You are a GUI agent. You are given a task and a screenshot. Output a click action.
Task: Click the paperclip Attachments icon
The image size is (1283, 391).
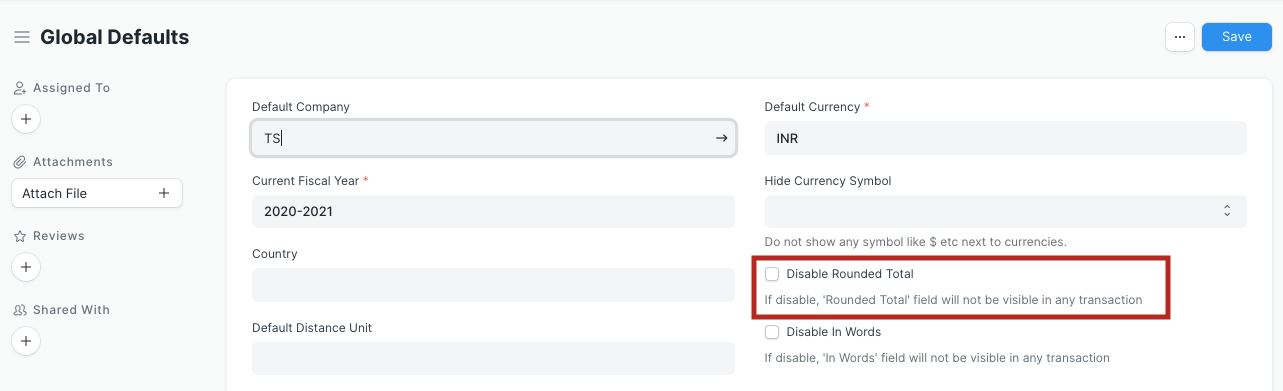[x=20, y=162]
